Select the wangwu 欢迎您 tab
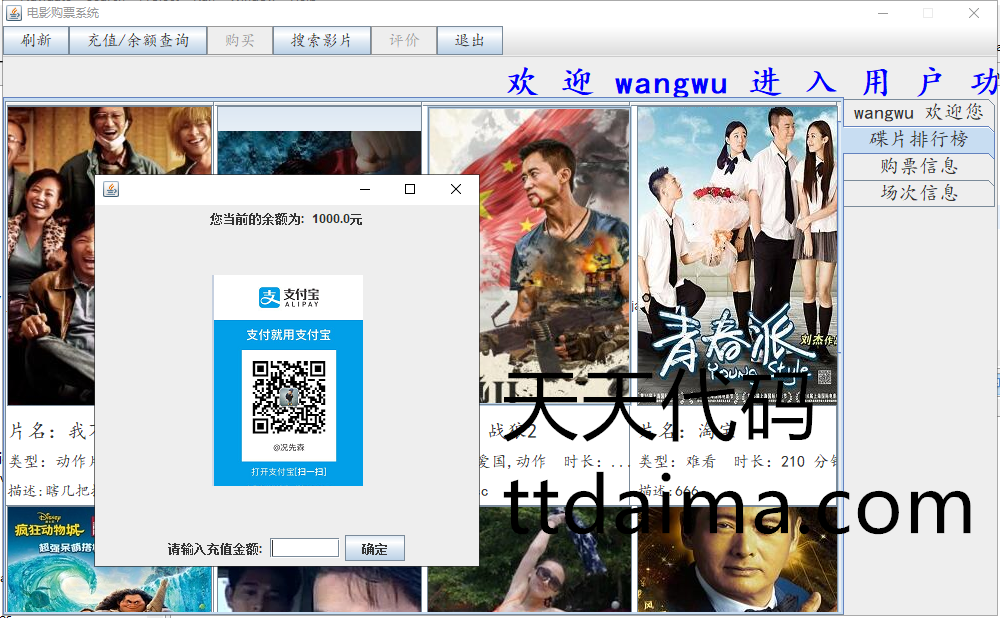 coord(918,112)
